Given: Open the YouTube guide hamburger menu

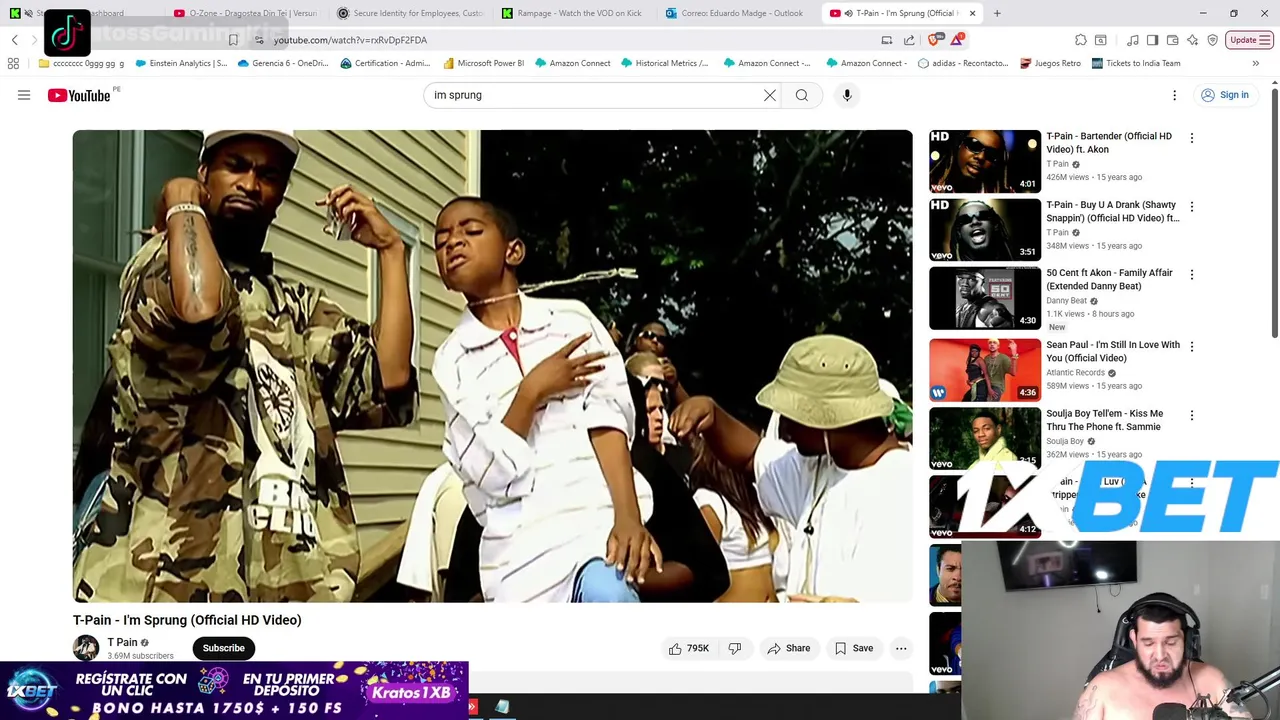Looking at the screenshot, I should click(24, 95).
